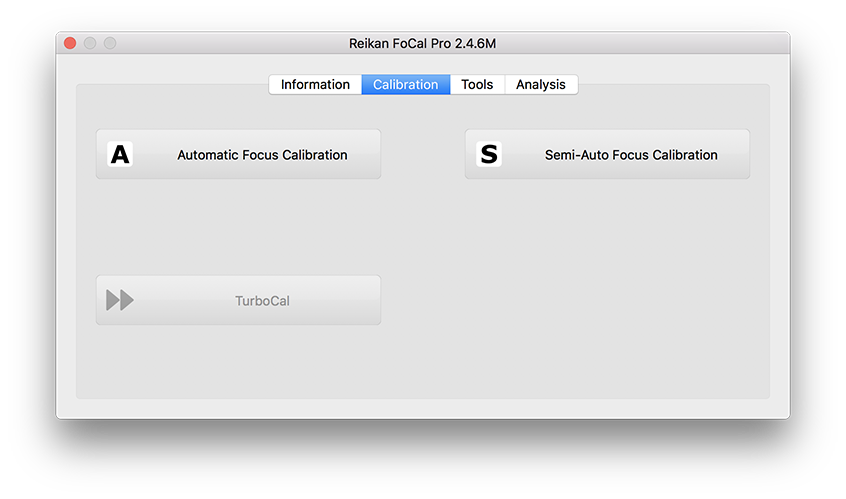This screenshot has height=499, width=846.
Task: Close the Reikan FoCal Pro window
Action: (70, 43)
